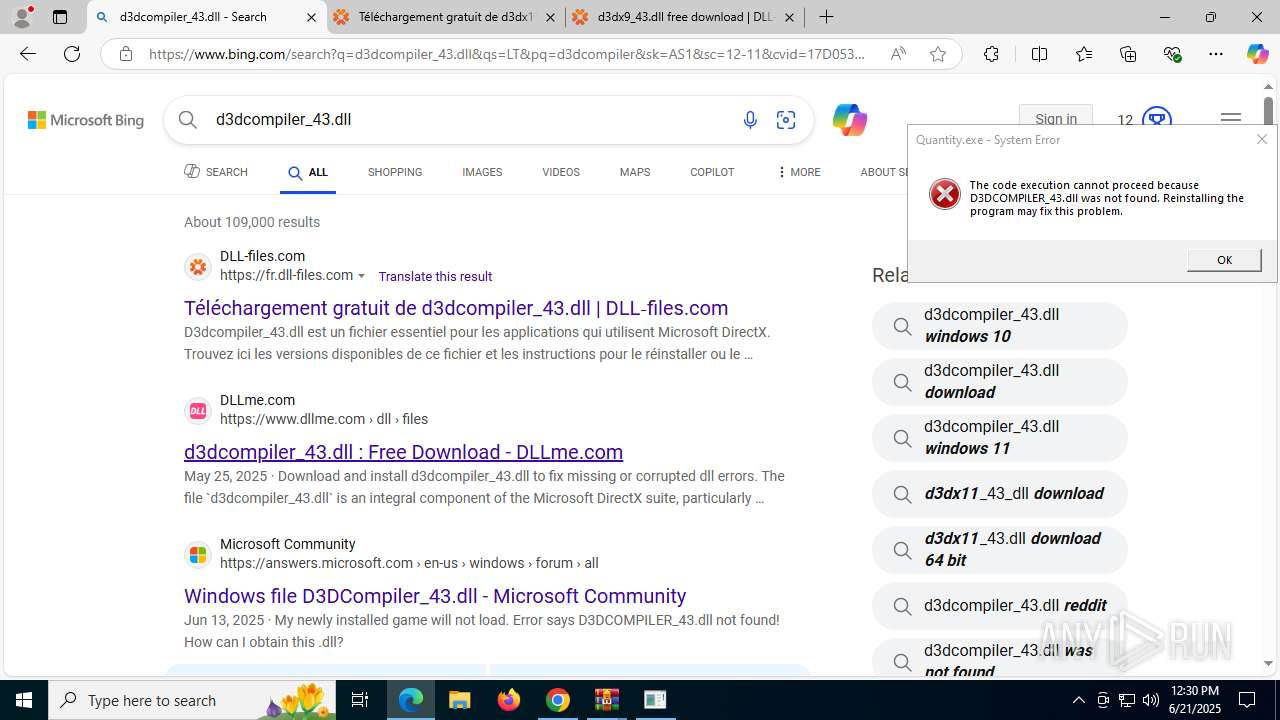
Task: Select related search d3dx11_43_dll download
Action: [x=1000, y=494]
